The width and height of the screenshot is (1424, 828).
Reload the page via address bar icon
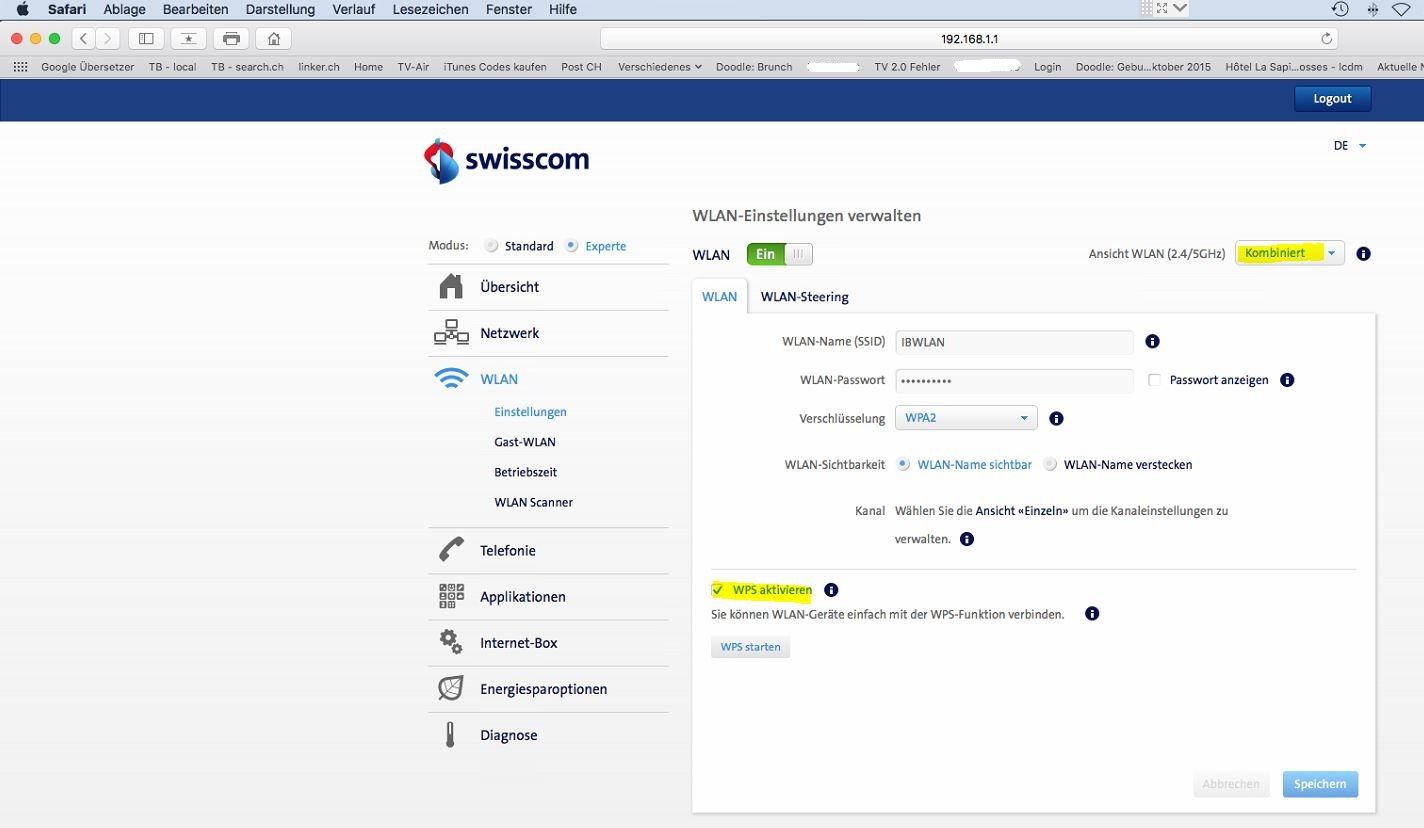point(1327,39)
